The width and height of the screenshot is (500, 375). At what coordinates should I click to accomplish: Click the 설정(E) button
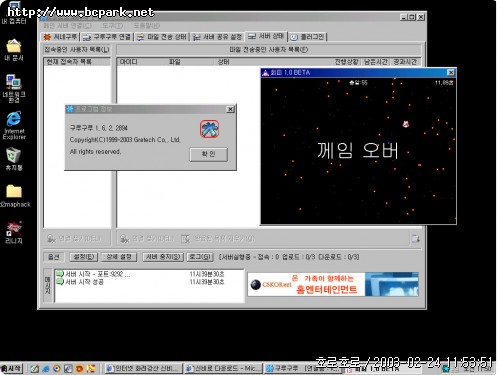pos(83,257)
